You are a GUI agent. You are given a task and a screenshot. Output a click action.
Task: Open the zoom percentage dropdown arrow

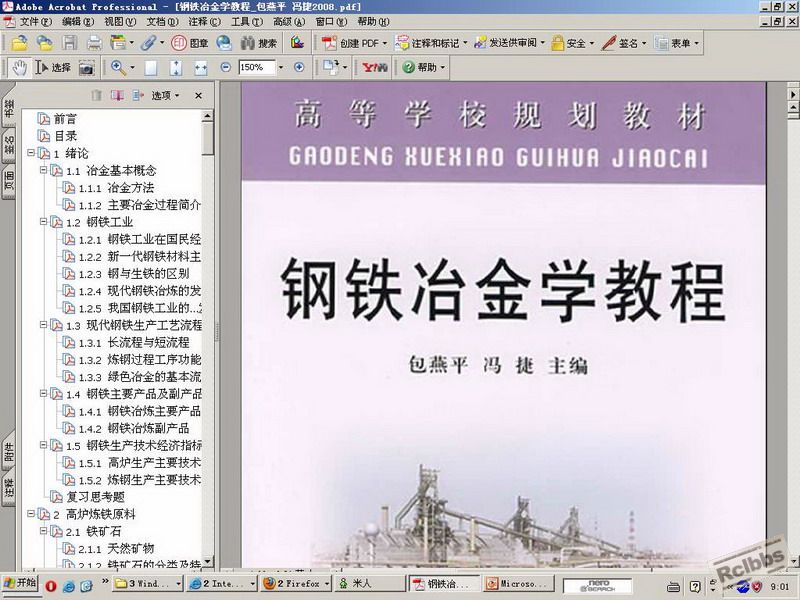(281, 68)
